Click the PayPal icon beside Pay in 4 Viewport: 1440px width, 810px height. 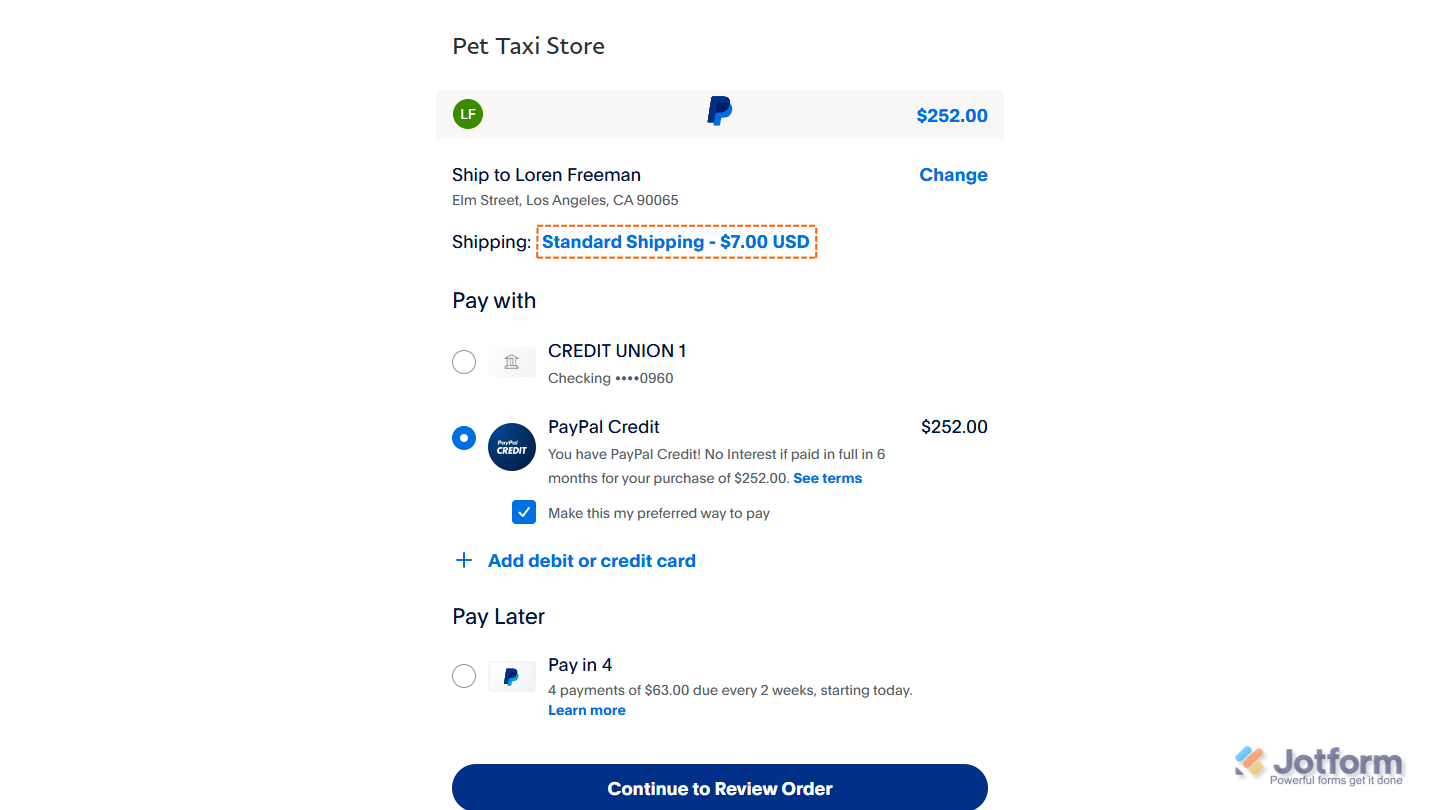pyautogui.click(x=511, y=675)
